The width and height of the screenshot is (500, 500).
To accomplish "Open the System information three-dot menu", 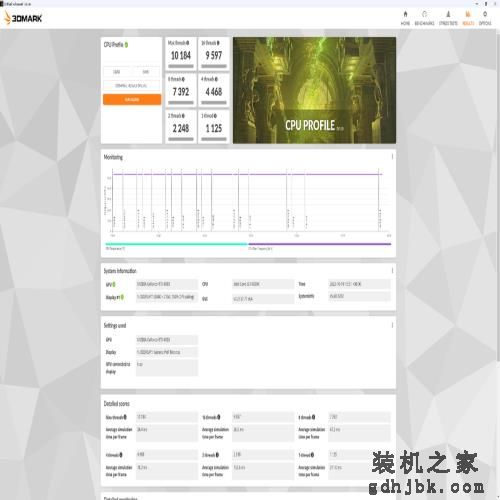I will (392, 270).
